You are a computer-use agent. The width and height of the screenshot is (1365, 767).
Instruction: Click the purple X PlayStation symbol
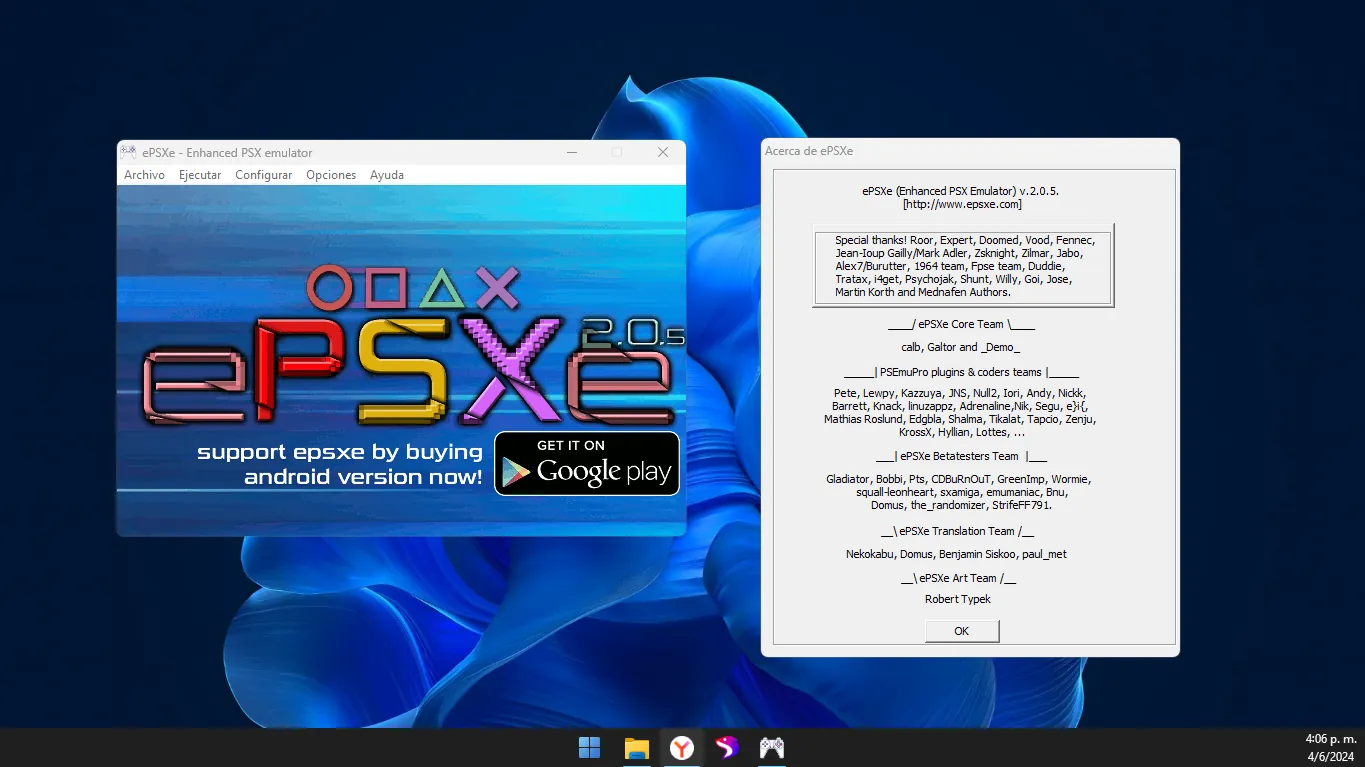pyautogui.click(x=497, y=288)
